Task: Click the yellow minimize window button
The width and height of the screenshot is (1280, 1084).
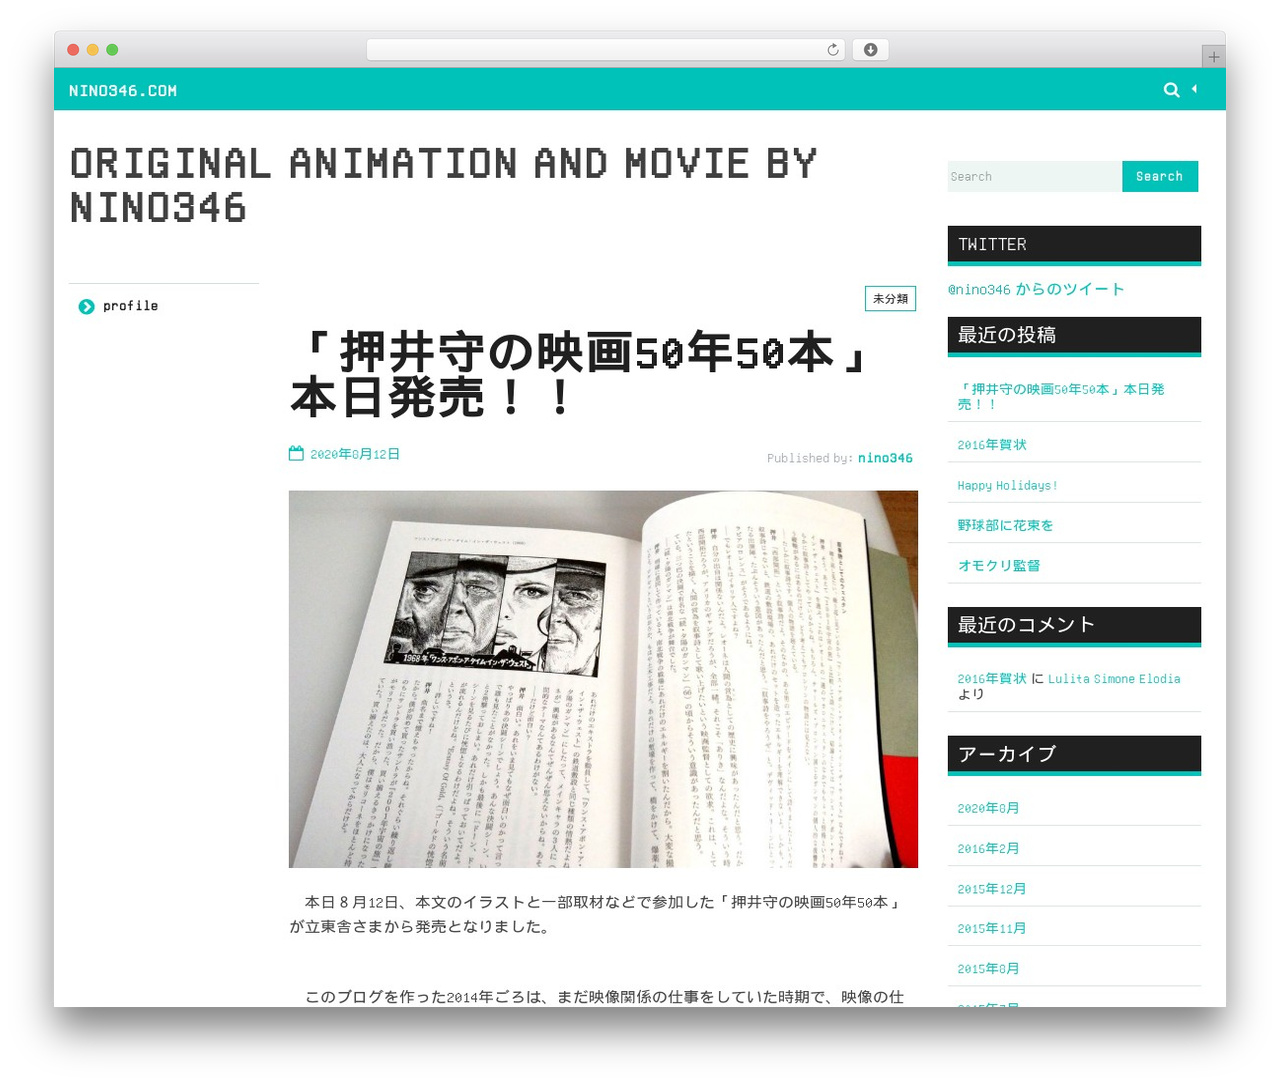Action: click(x=92, y=50)
